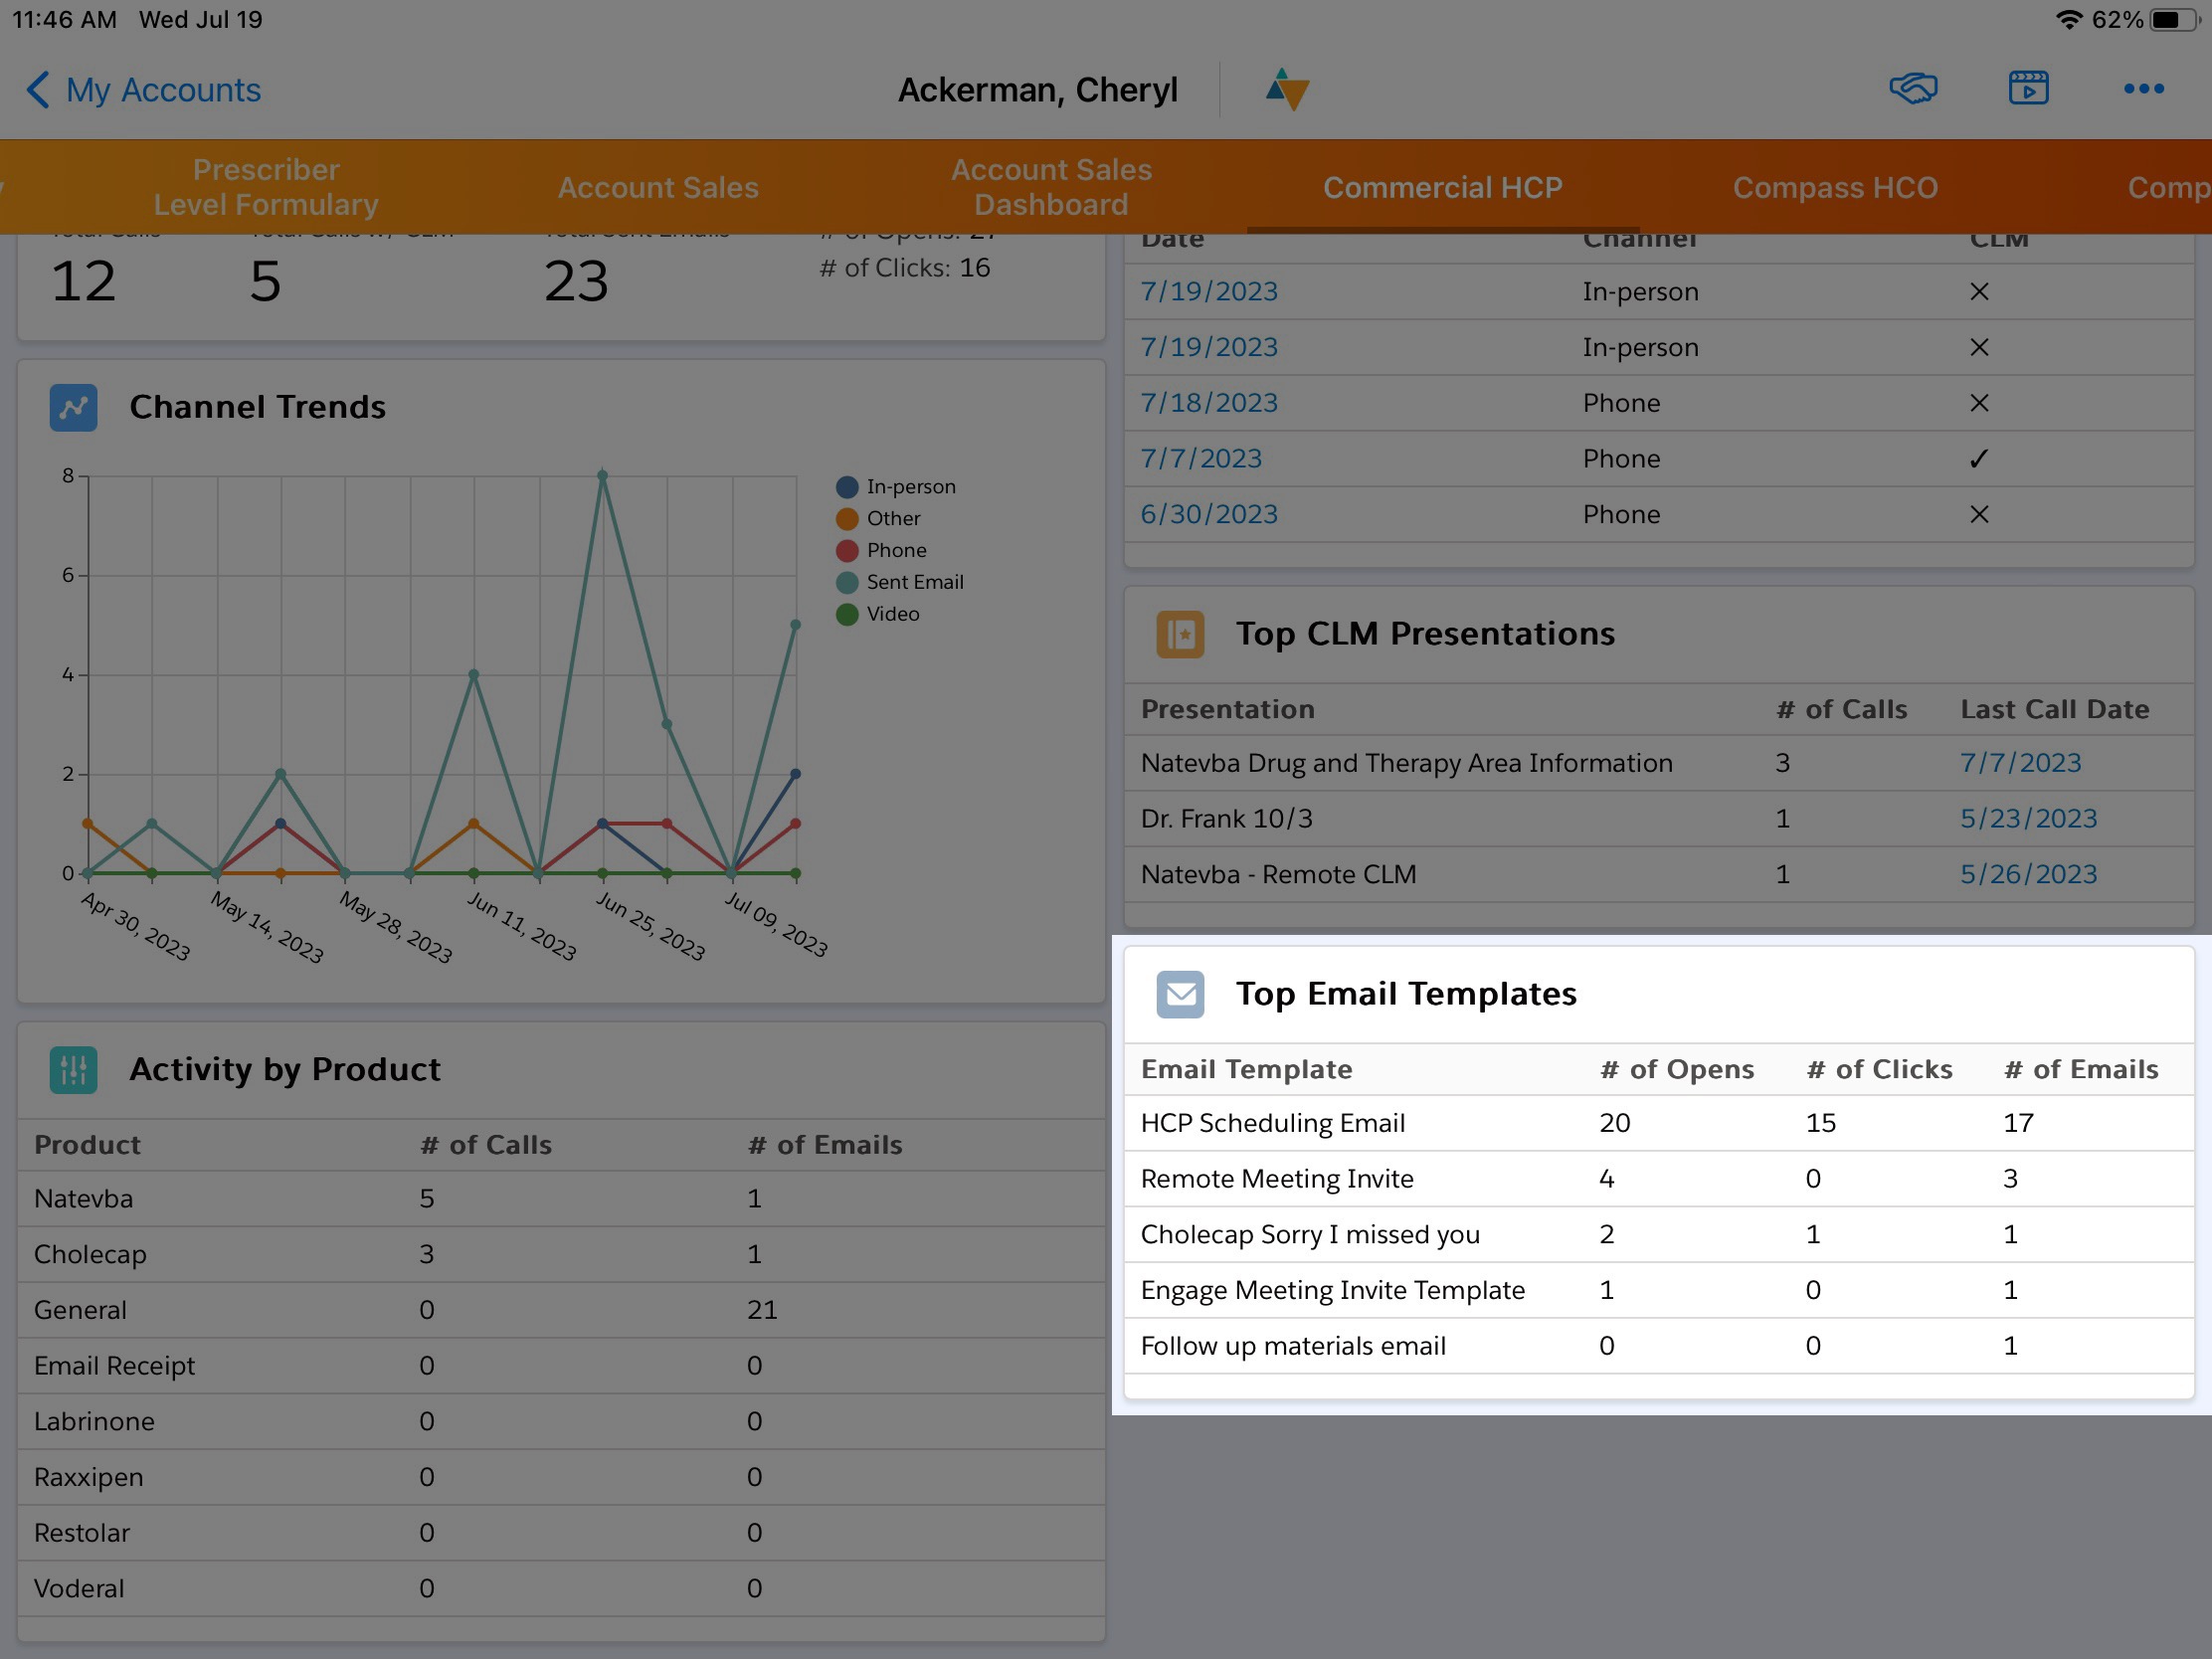This screenshot has height=1659, width=2212.
Task: Tap the Activity by Product sliders icon
Action: tap(74, 1070)
